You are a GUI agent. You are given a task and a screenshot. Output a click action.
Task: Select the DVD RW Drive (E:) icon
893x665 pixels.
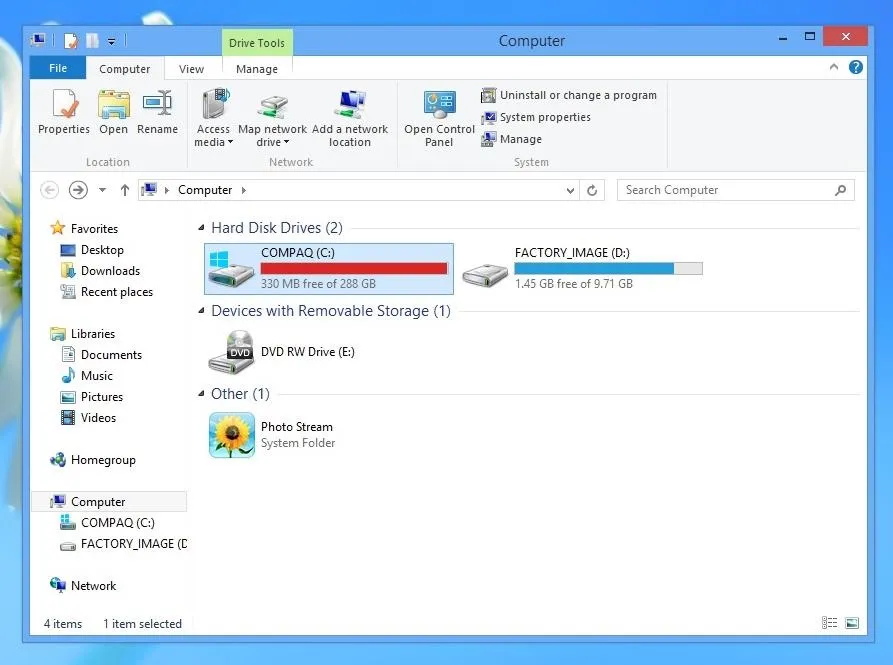point(231,352)
